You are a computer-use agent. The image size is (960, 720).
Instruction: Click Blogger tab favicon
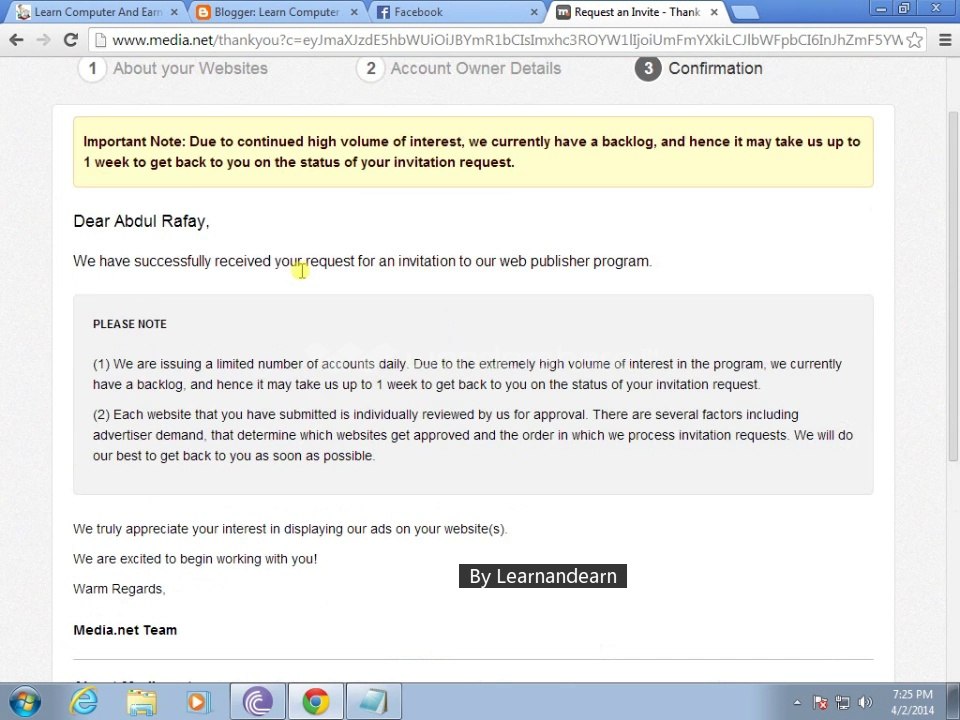click(x=203, y=12)
